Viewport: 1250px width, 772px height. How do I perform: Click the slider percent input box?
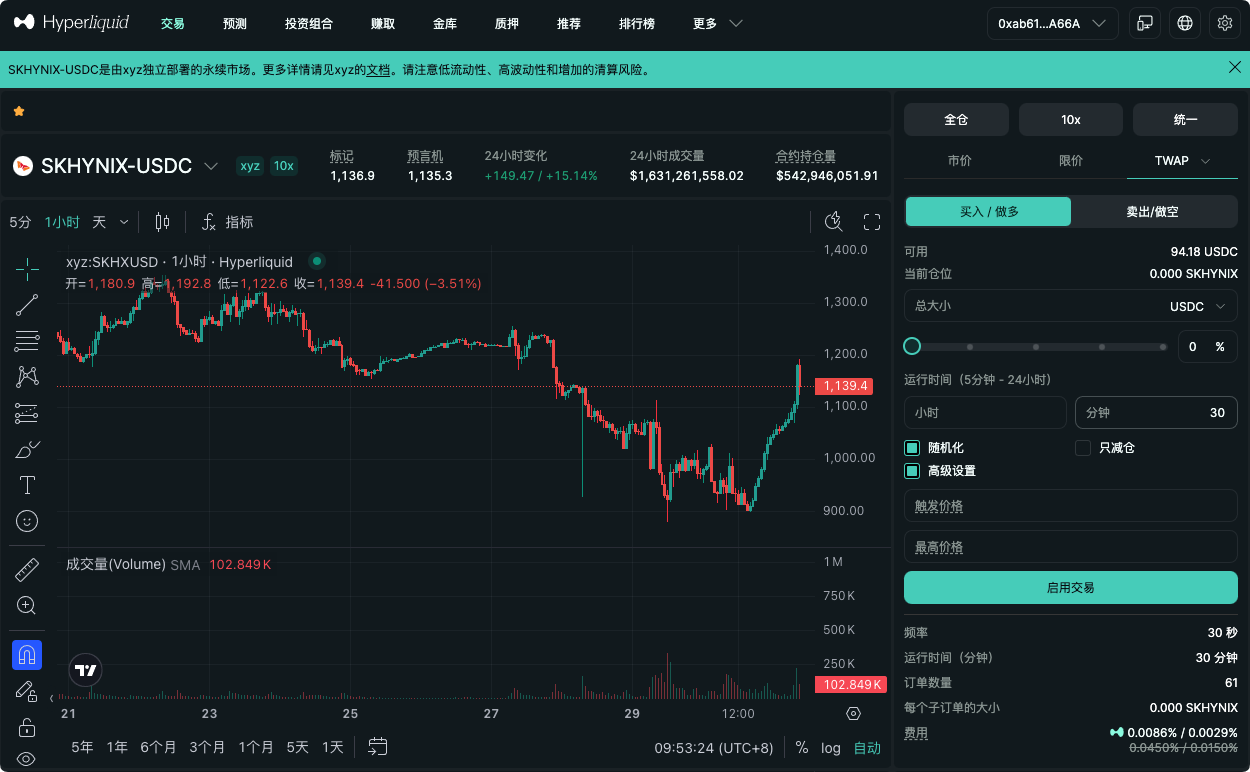1207,346
